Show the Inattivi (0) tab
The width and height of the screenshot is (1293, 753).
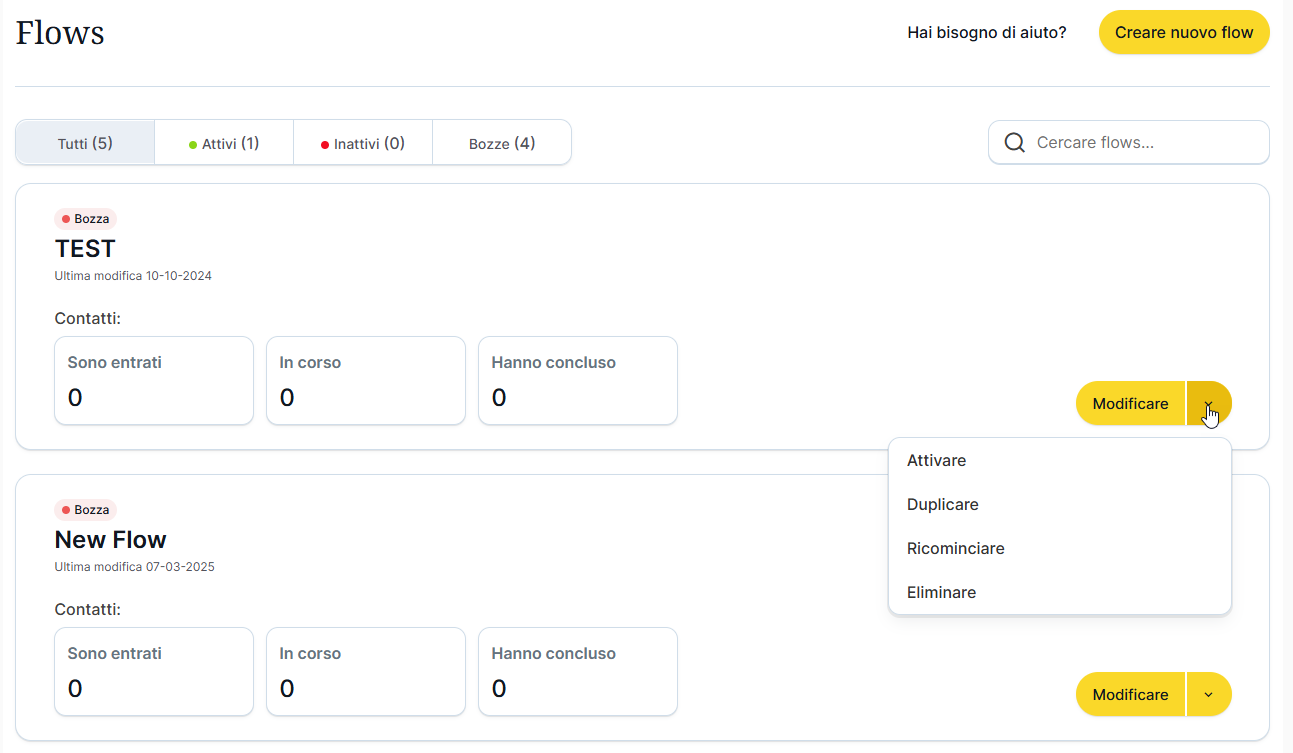362,143
